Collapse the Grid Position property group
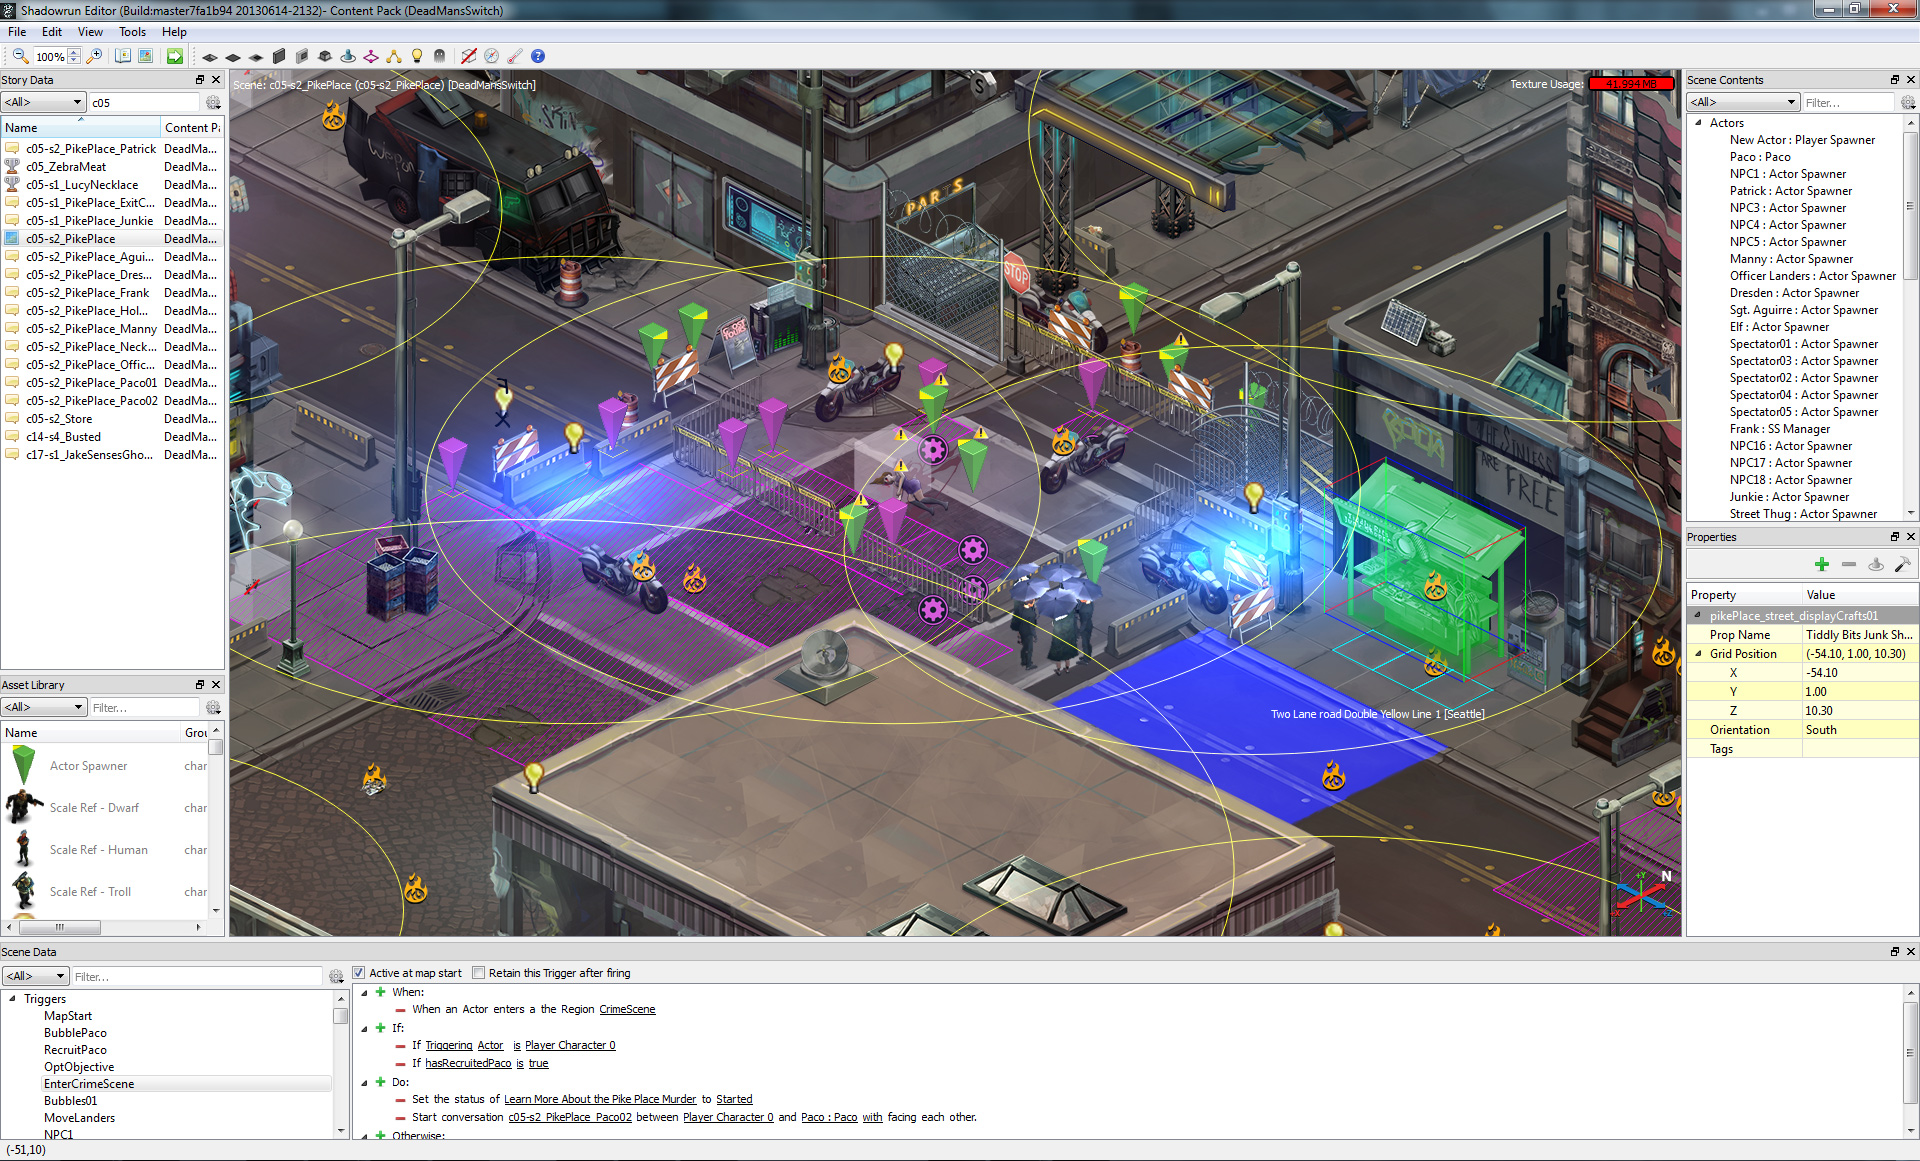Screen dimensions: 1920x1161 [1698, 654]
